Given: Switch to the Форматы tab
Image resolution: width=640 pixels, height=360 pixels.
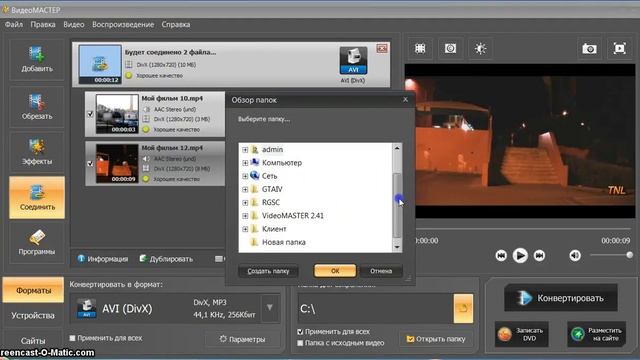Looking at the screenshot, I should [x=33, y=290].
